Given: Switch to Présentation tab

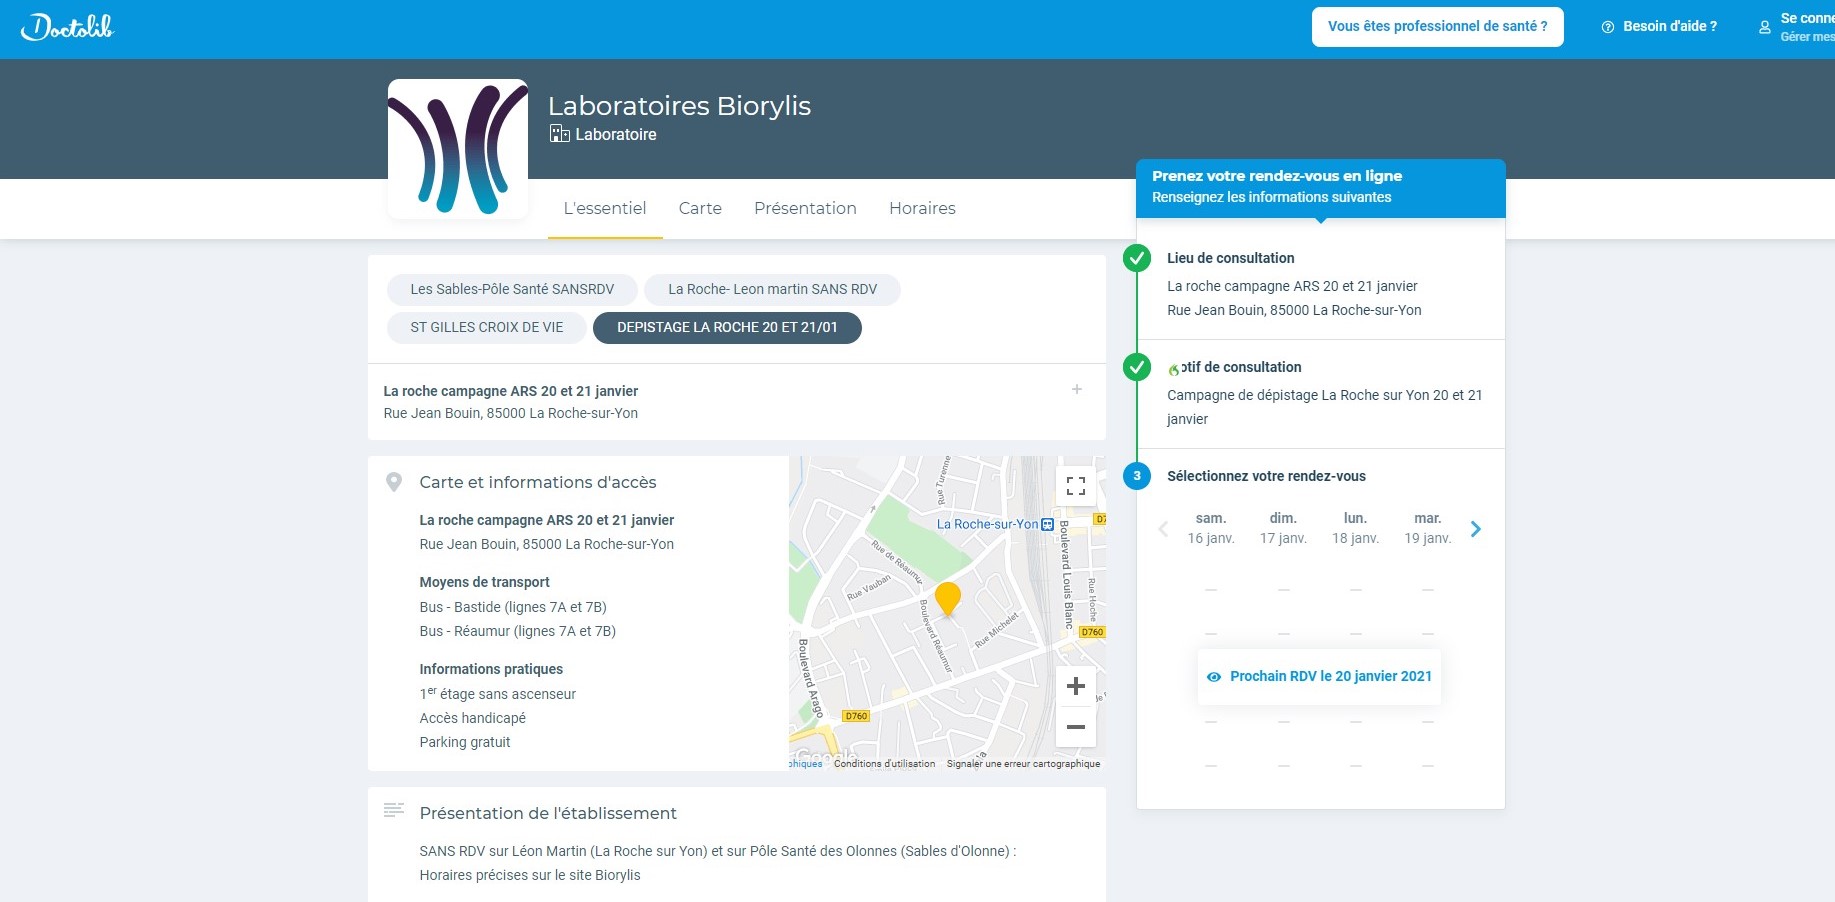Looking at the screenshot, I should (805, 208).
